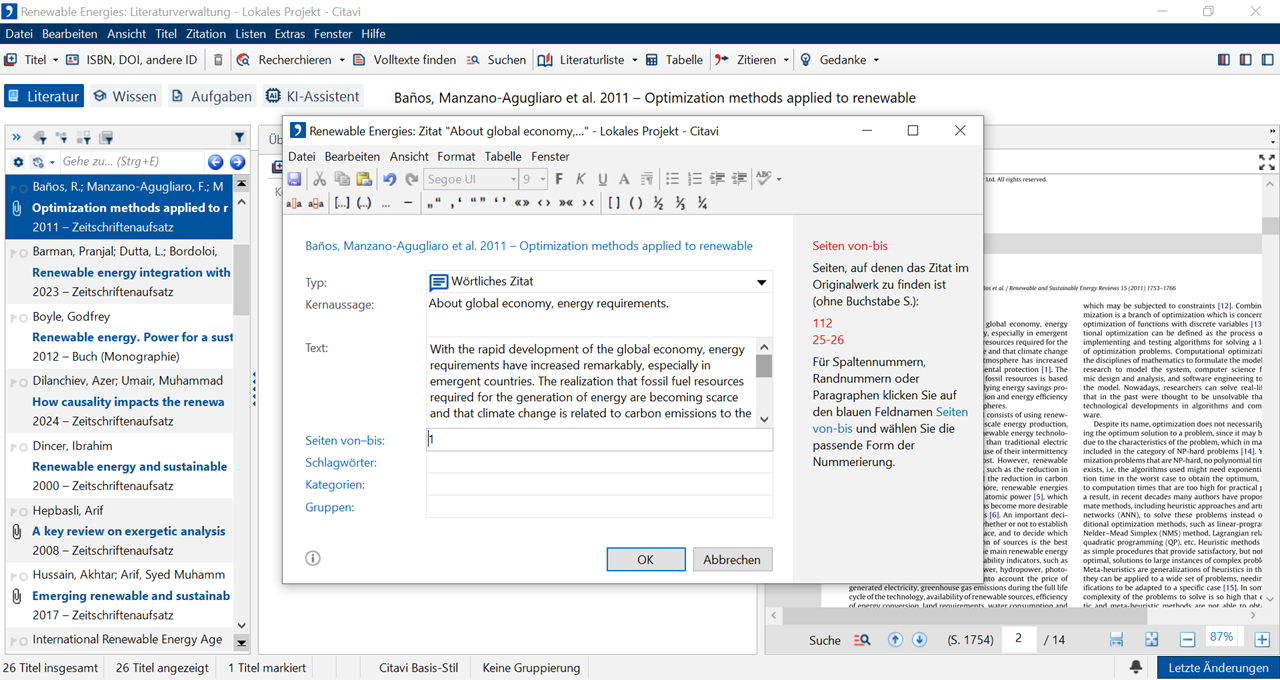
Task: Click the undo arrow icon
Action: [x=389, y=179]
